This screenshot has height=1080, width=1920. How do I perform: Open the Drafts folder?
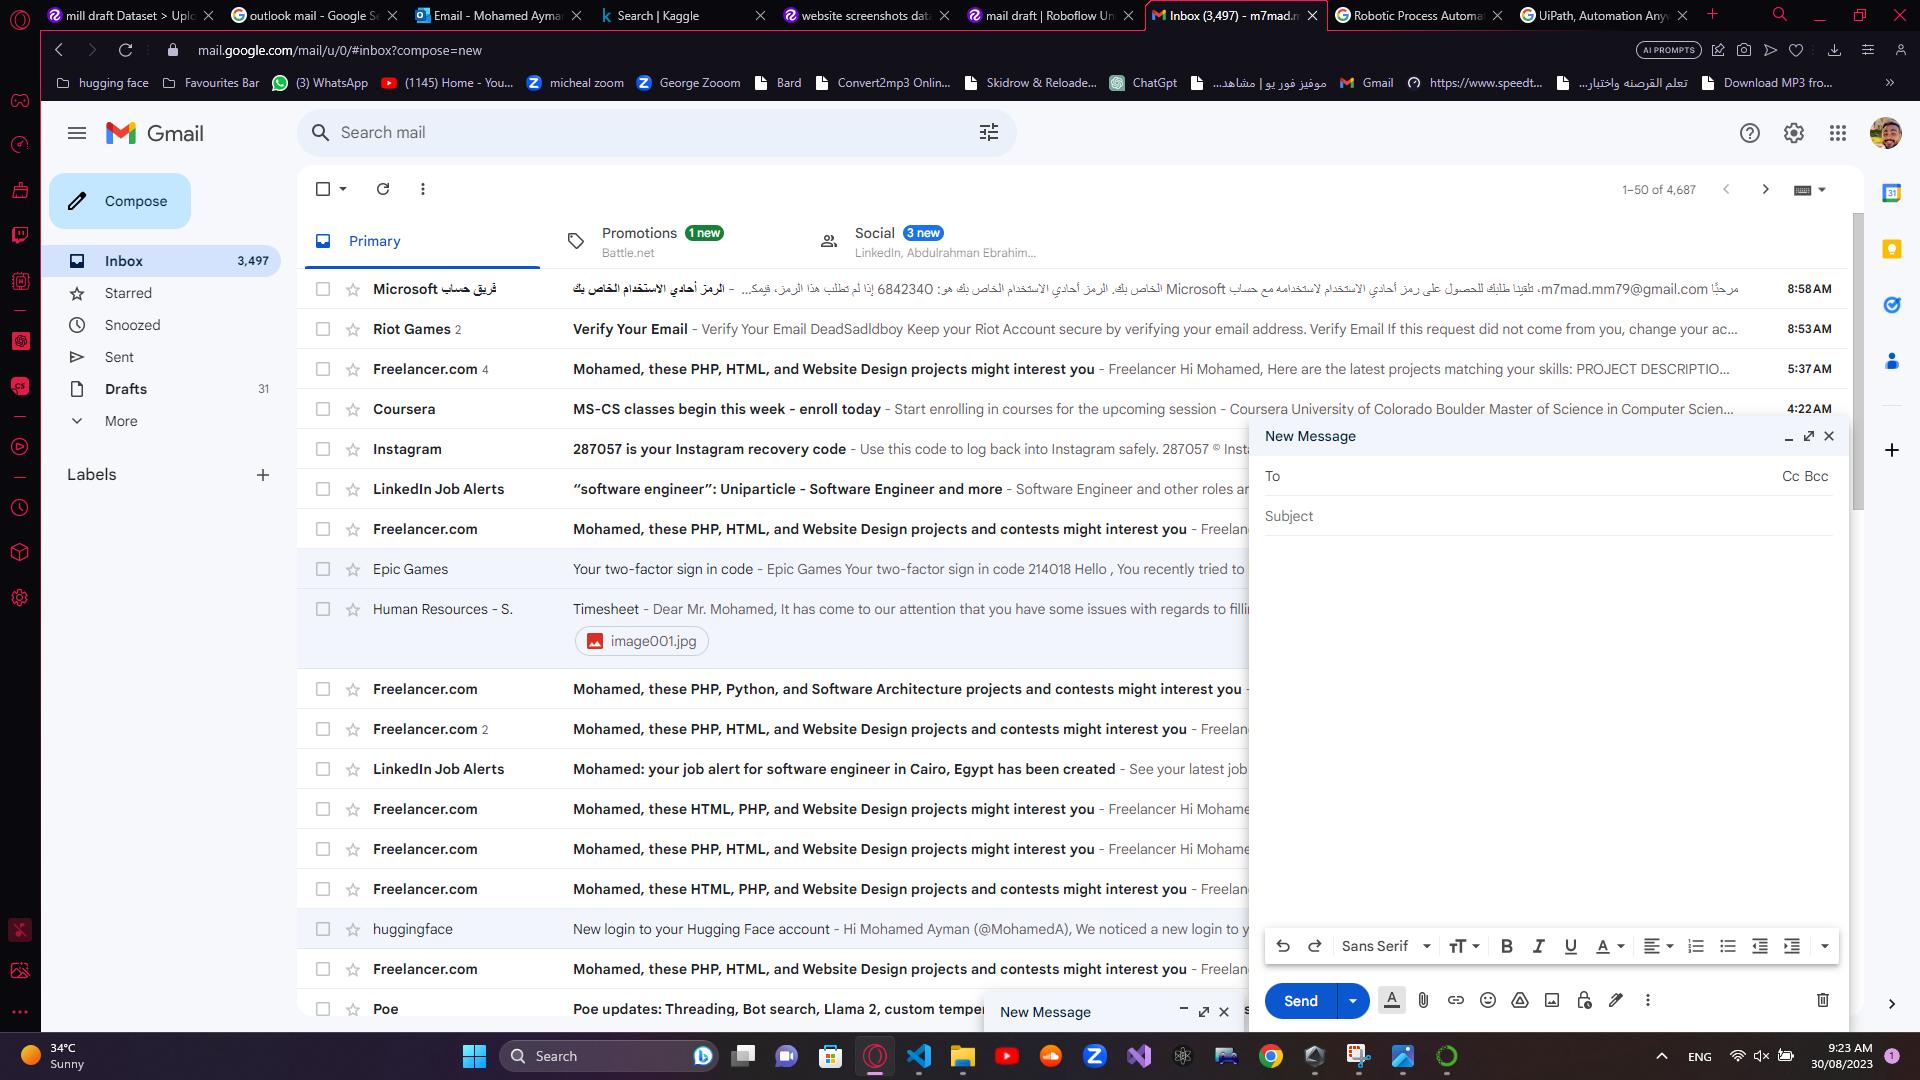point(126,389)
